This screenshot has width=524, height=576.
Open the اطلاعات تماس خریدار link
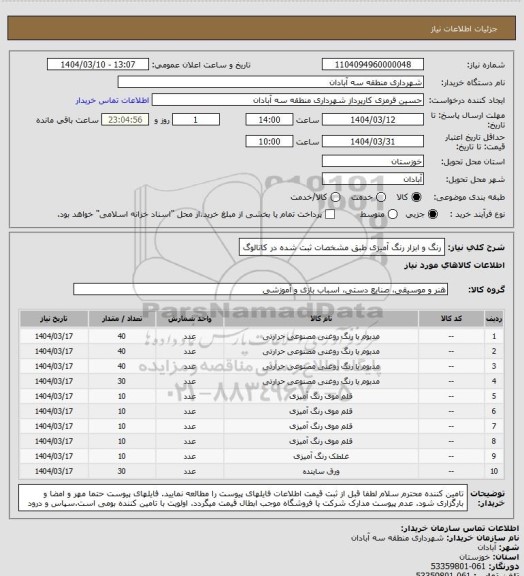point(112,100)
